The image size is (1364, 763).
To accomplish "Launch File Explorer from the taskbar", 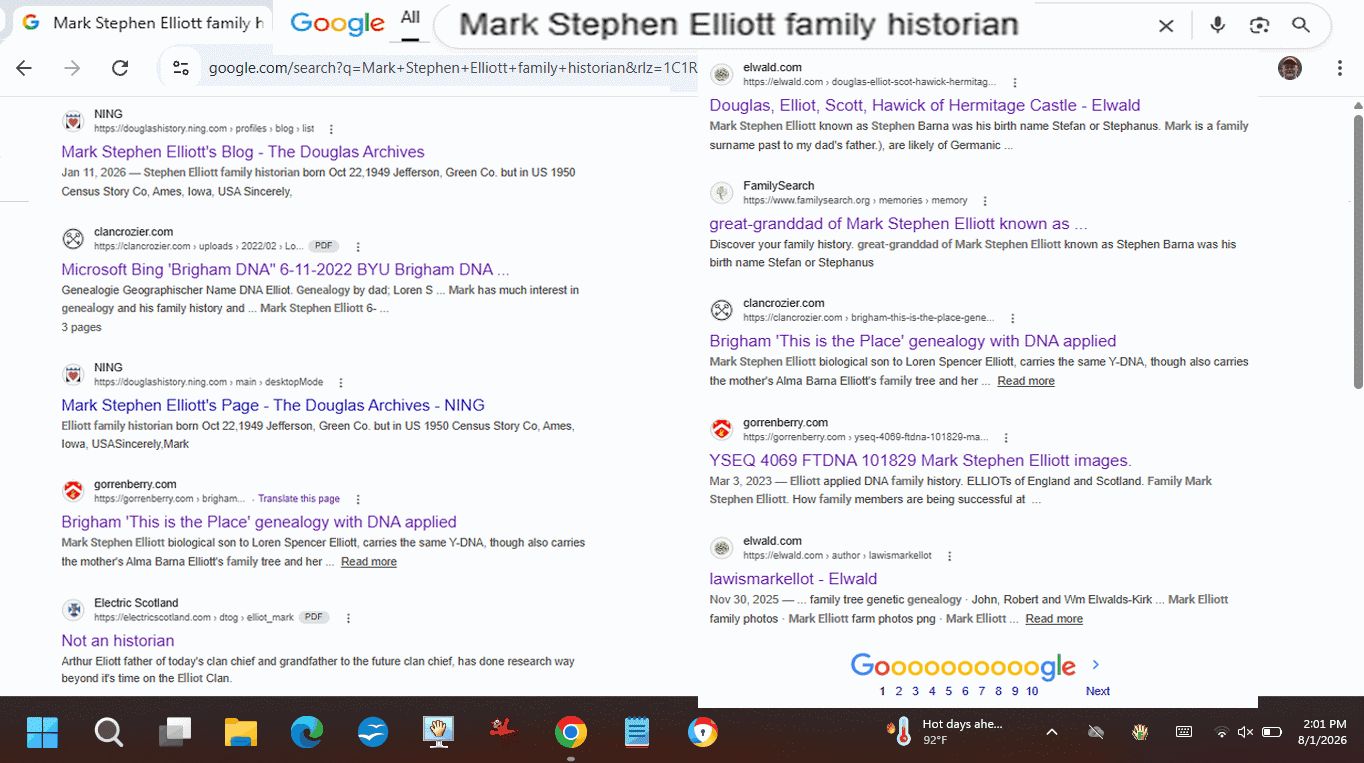I will [x=241, y=733].
